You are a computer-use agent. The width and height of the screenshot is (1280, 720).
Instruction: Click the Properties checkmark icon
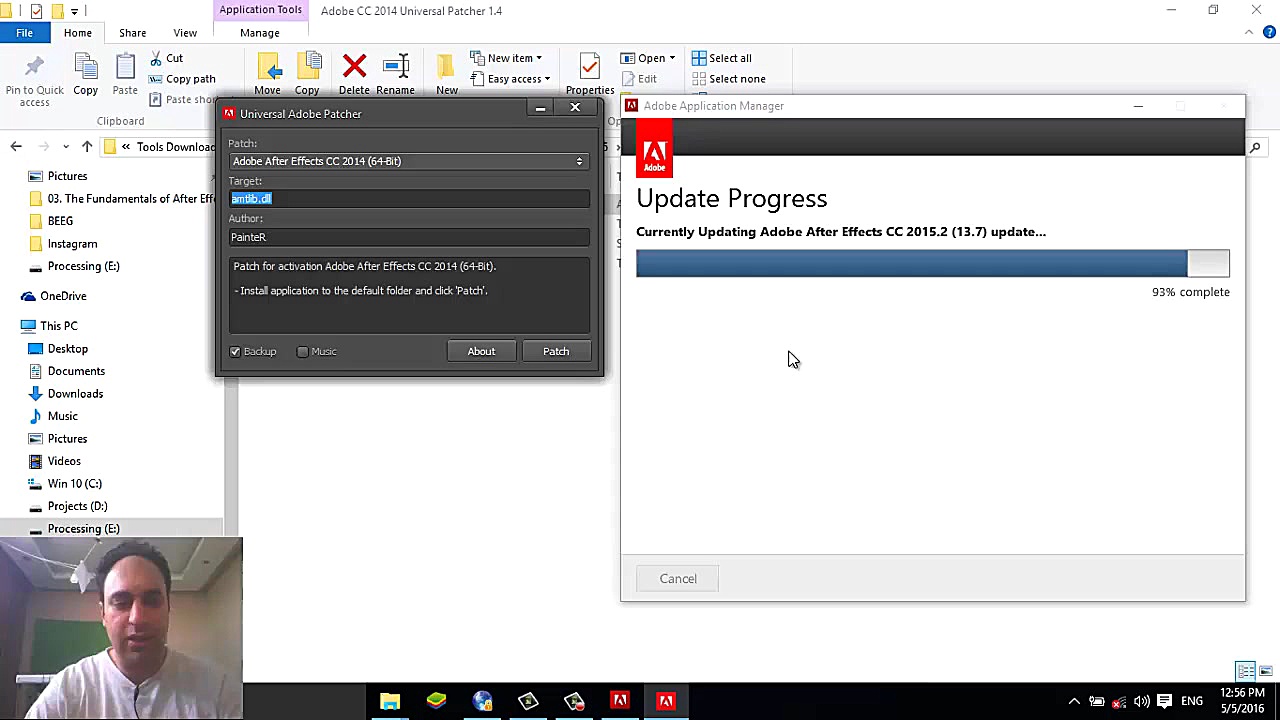click(590, 67)
